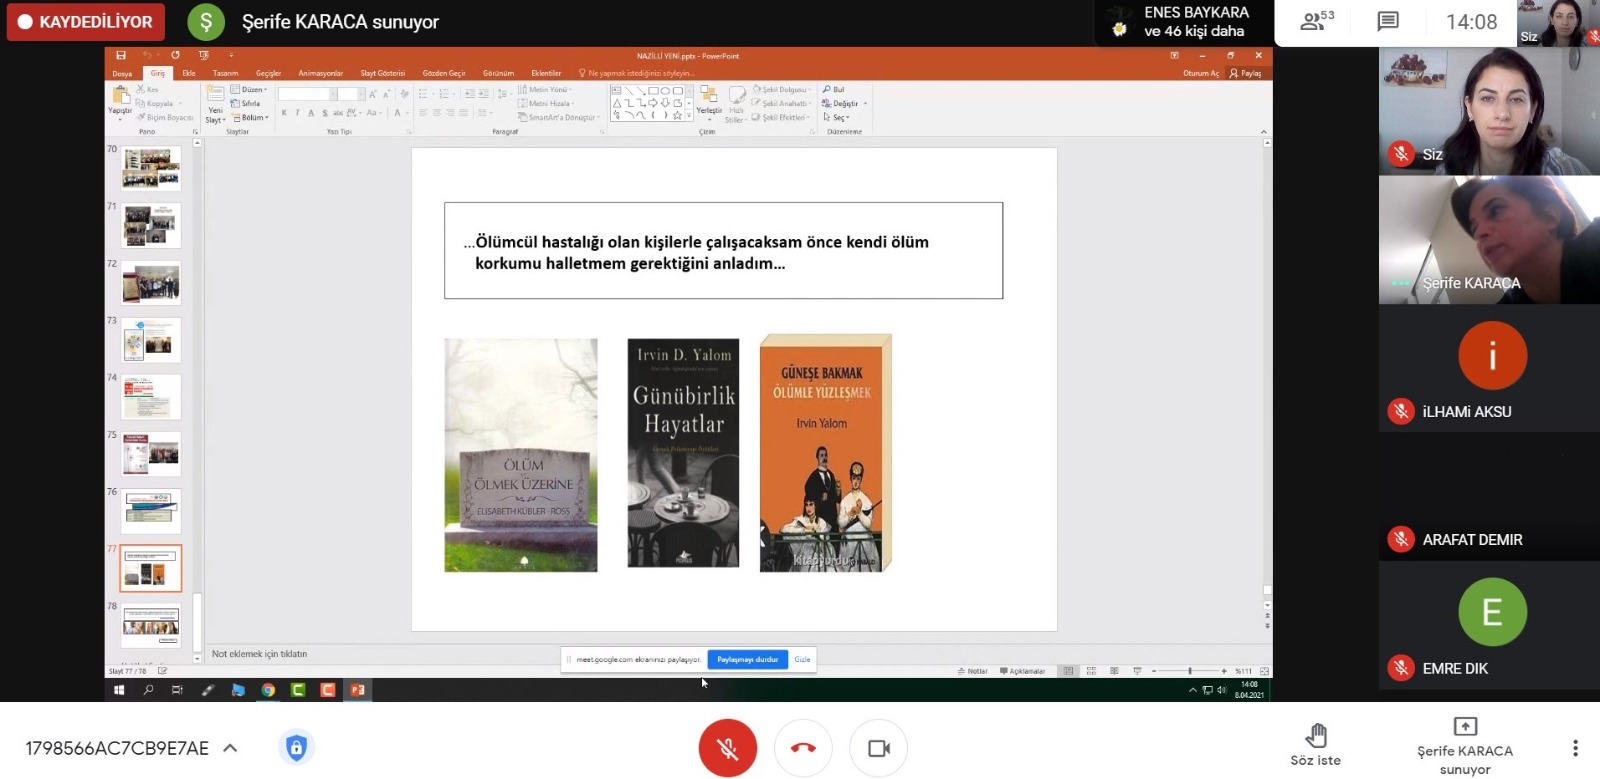Open the three-dot more options menu

coord(1575,748)
